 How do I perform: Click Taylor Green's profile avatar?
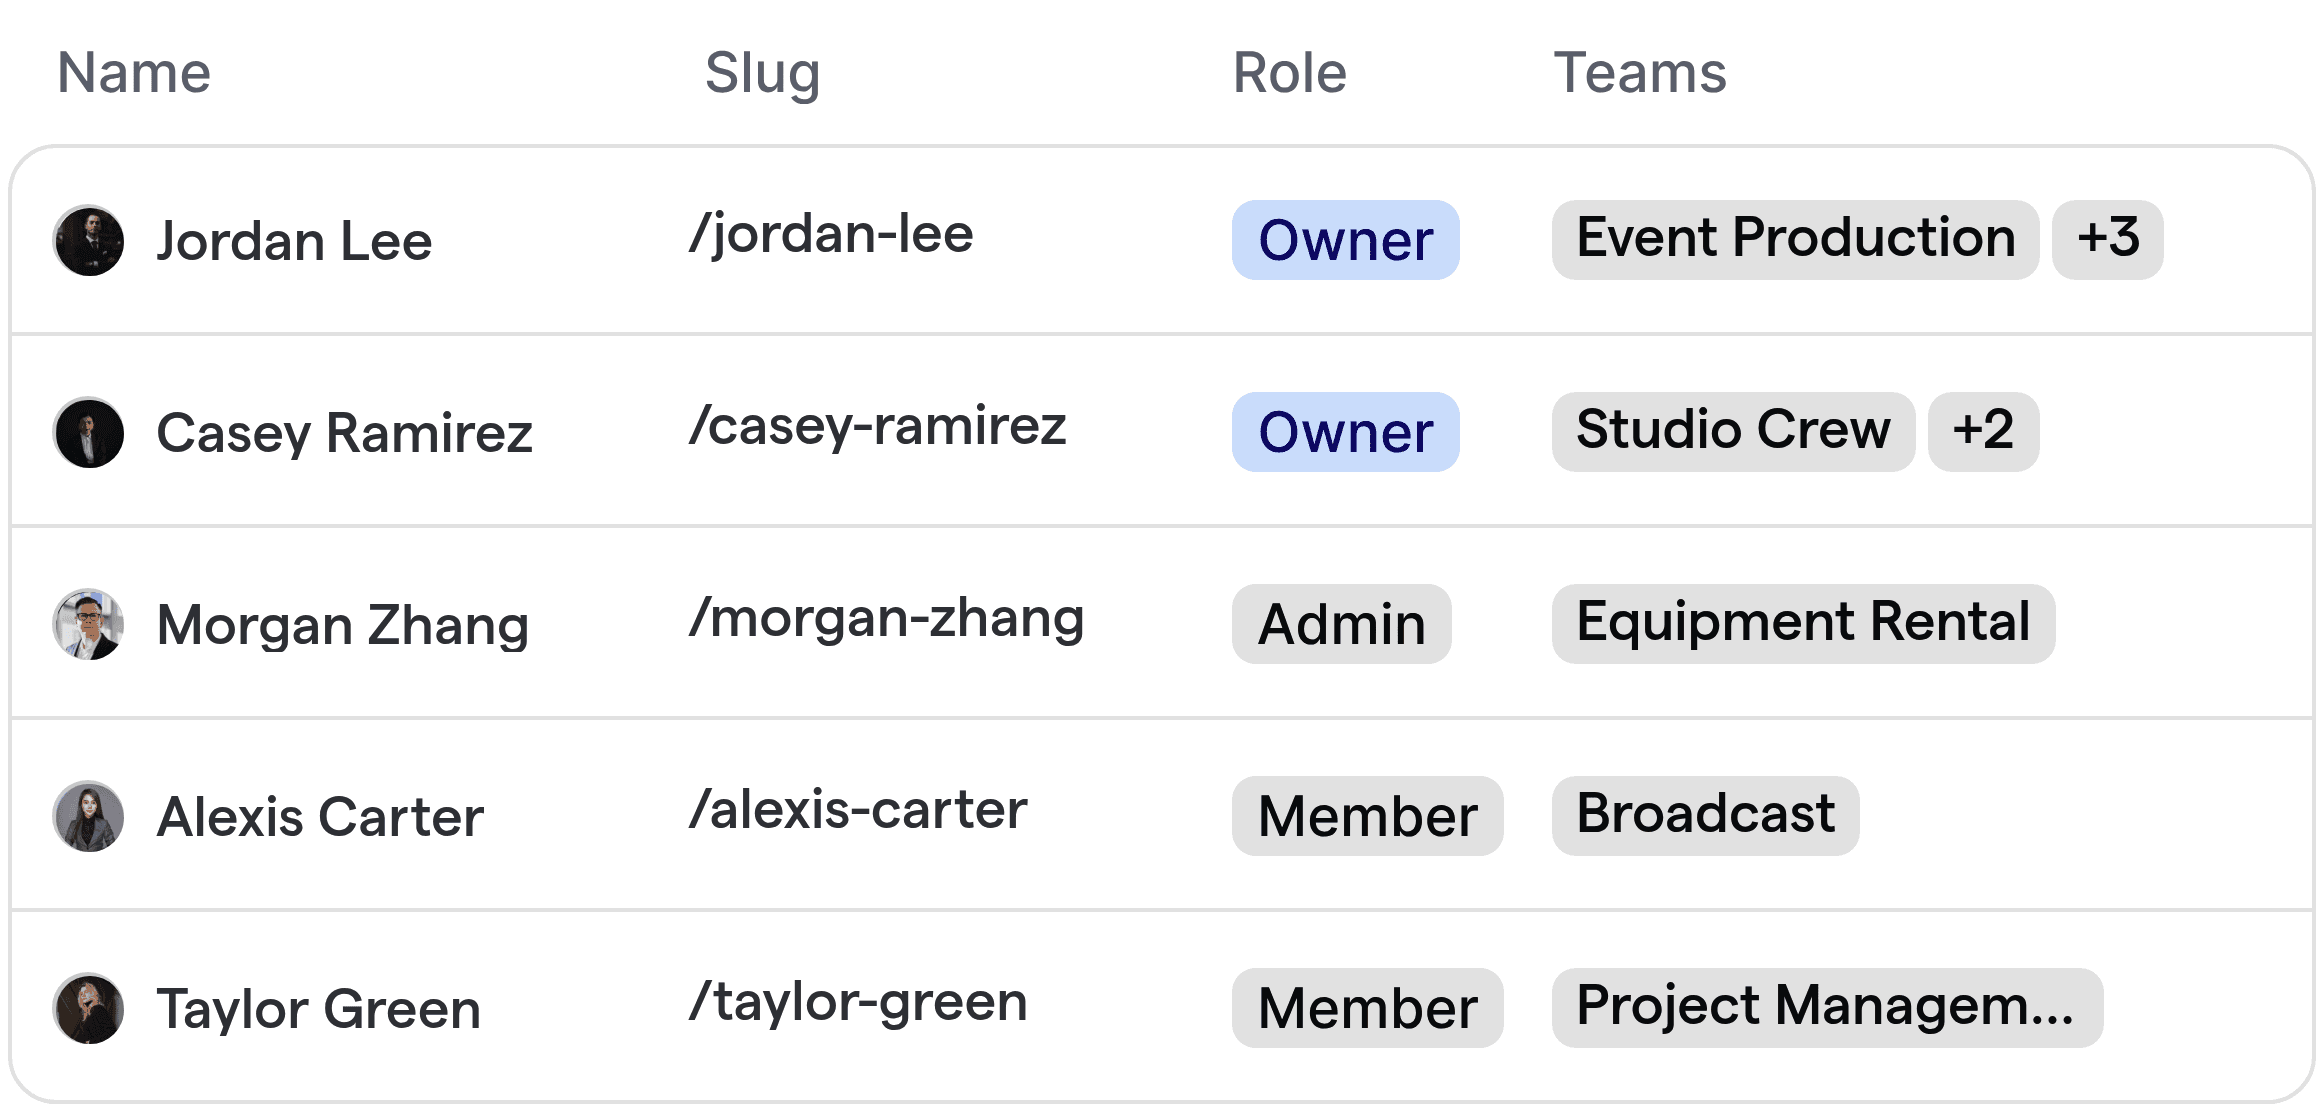tap(89, 1008)
